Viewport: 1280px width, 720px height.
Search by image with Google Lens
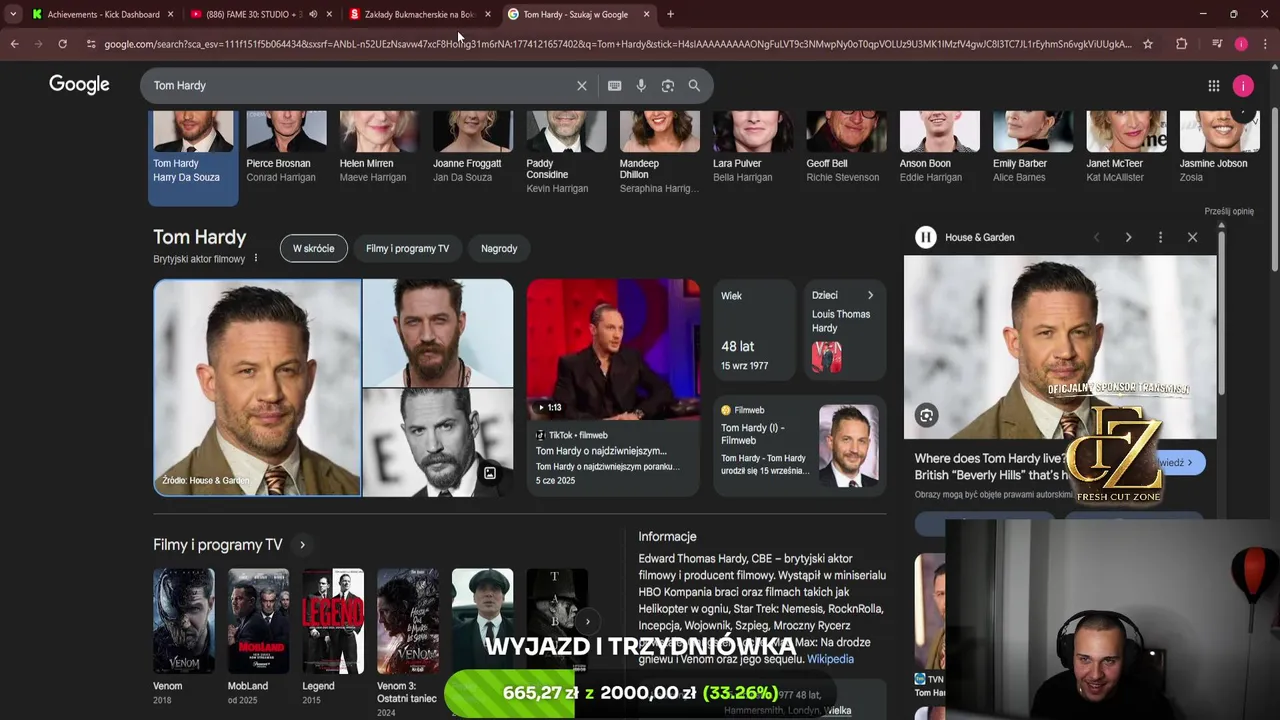tap(668, 86)
